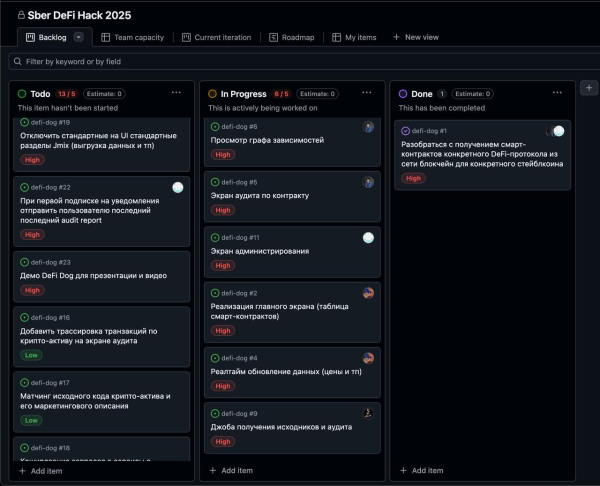
Task: Click the defi-dog #2 repository reference text
Action: point(239,293)
